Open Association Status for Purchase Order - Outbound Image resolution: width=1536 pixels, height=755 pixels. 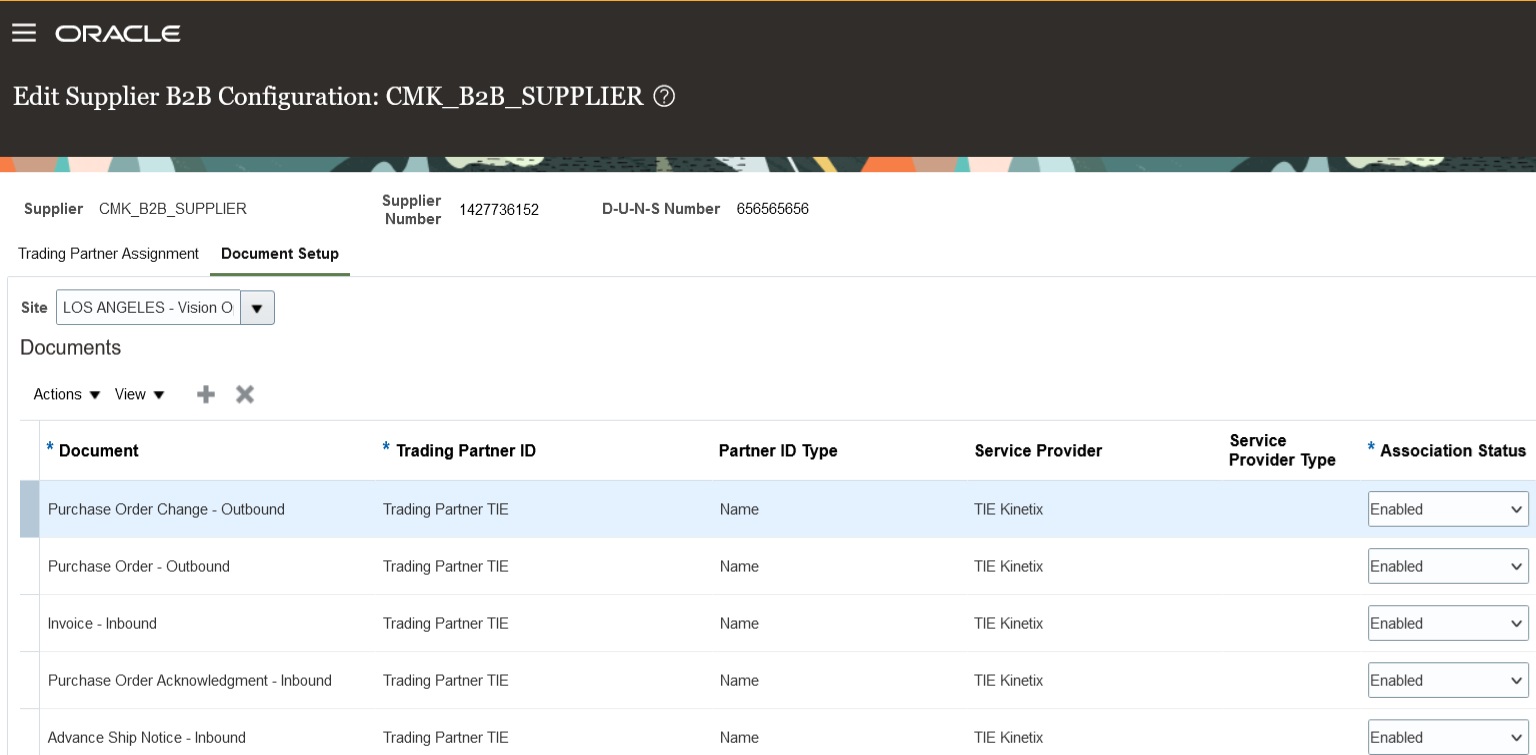(1448, 566)
